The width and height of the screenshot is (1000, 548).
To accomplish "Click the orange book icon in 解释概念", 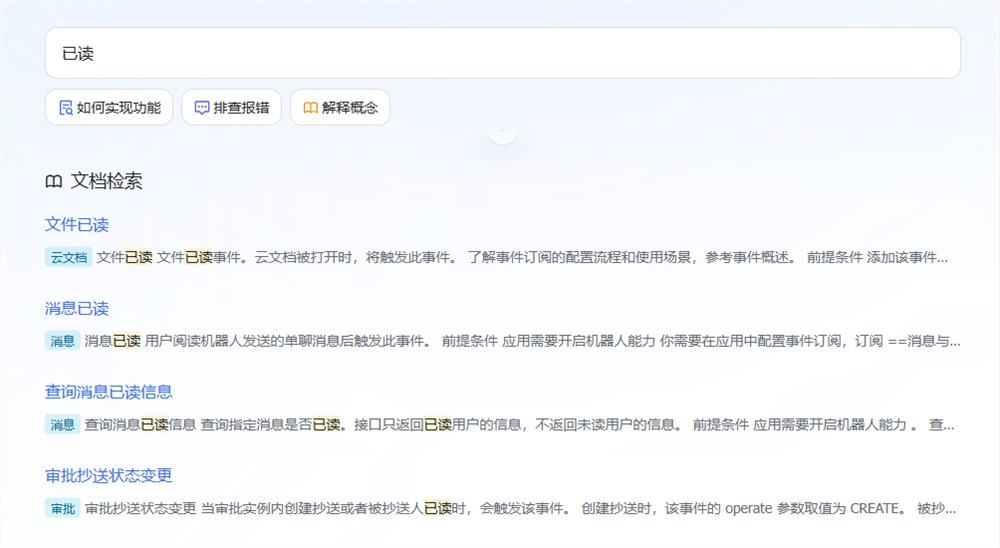I will 311,108.
